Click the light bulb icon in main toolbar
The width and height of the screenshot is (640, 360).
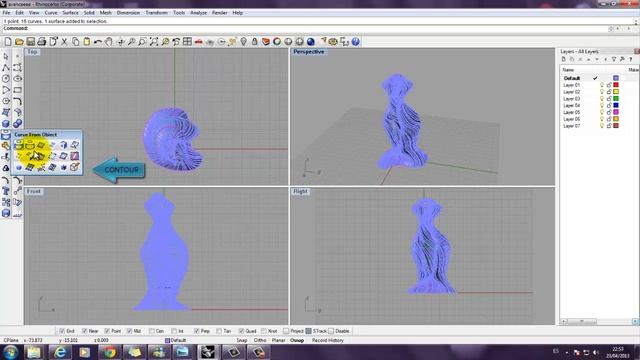pos(244,42)
